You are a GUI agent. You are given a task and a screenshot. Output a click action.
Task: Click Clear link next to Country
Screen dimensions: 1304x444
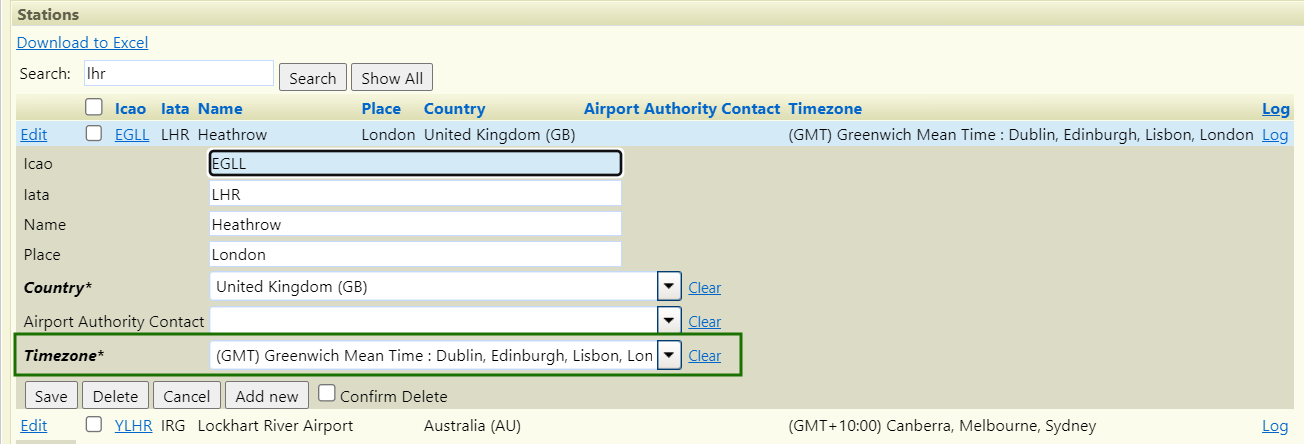pos(704,287)
